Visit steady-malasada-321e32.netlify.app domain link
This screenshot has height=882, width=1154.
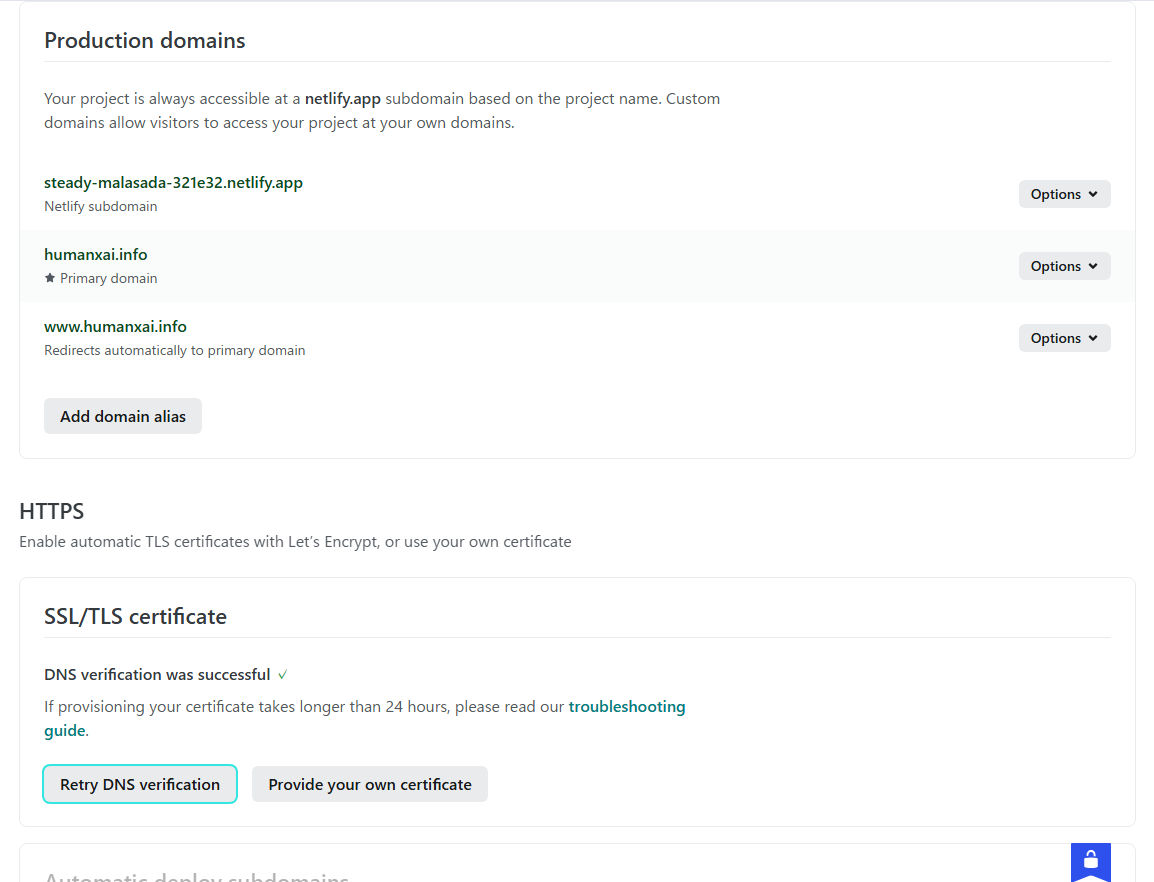[x=173, y=183]
